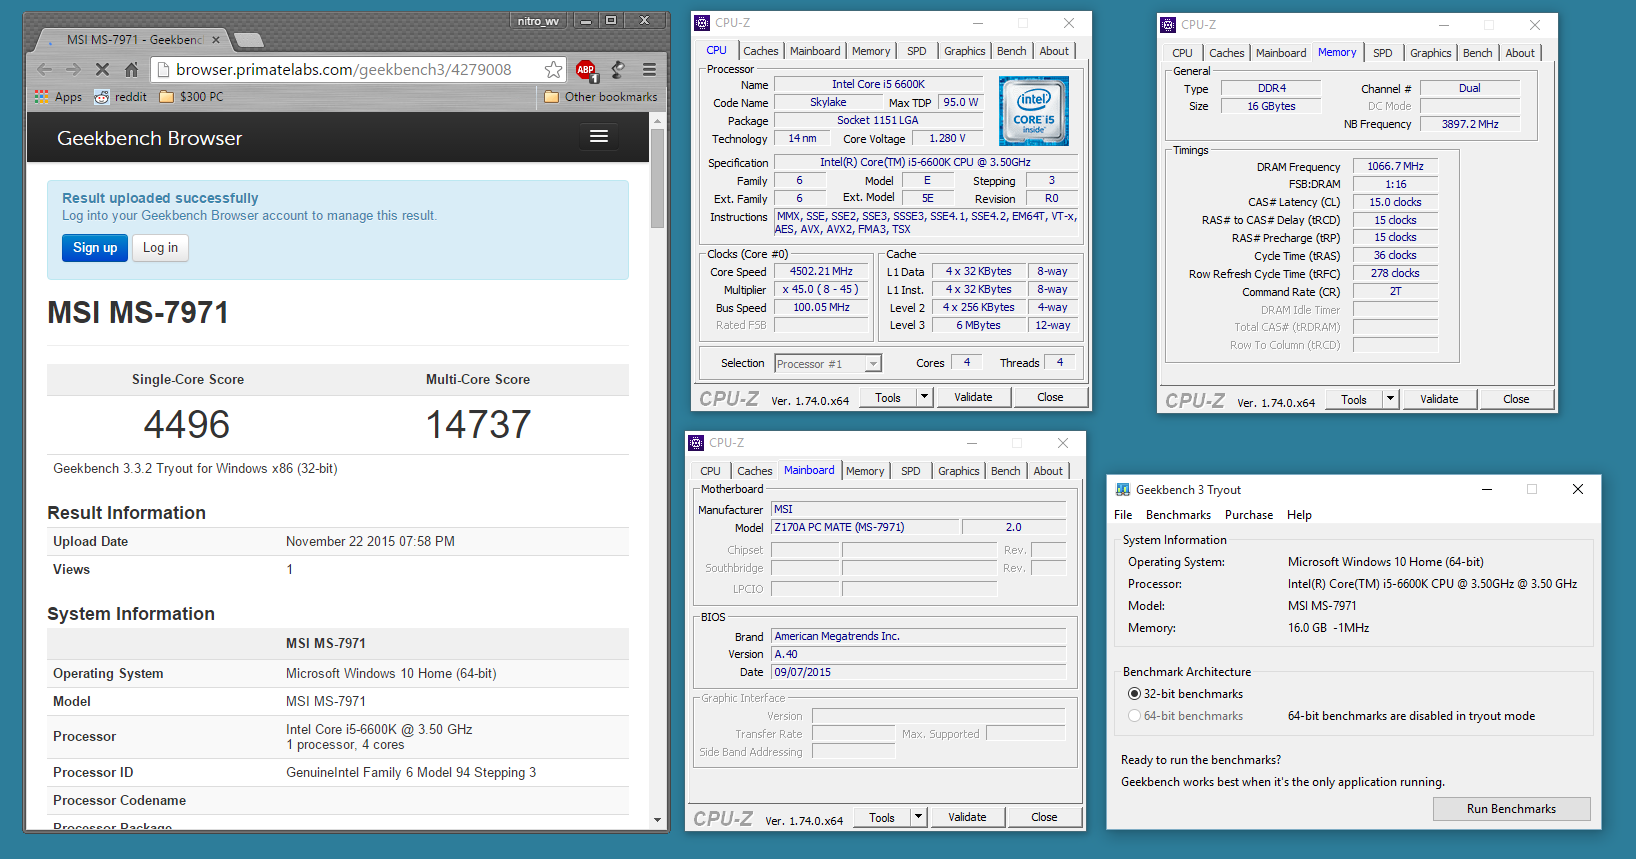The image size is (1636, 859).
Task: Open the About tab in the Memory window
Action: click(1520, 53)
